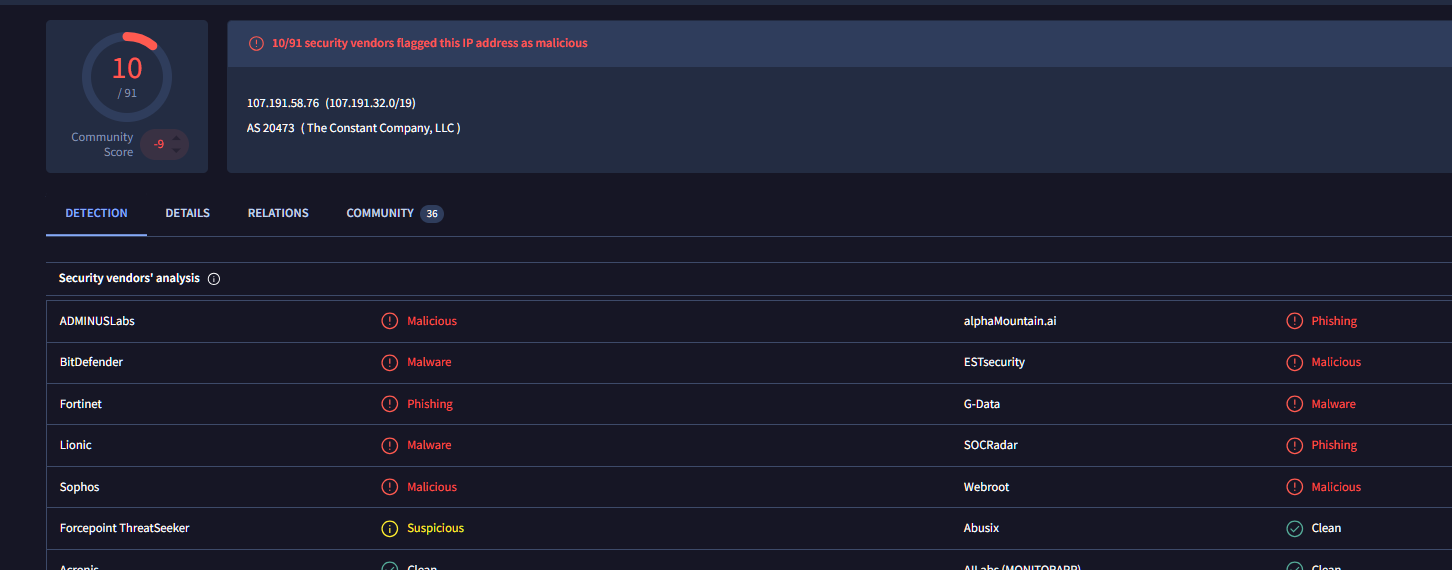
Task: Select the Webroot vendor name
Action: click(987, 487)
